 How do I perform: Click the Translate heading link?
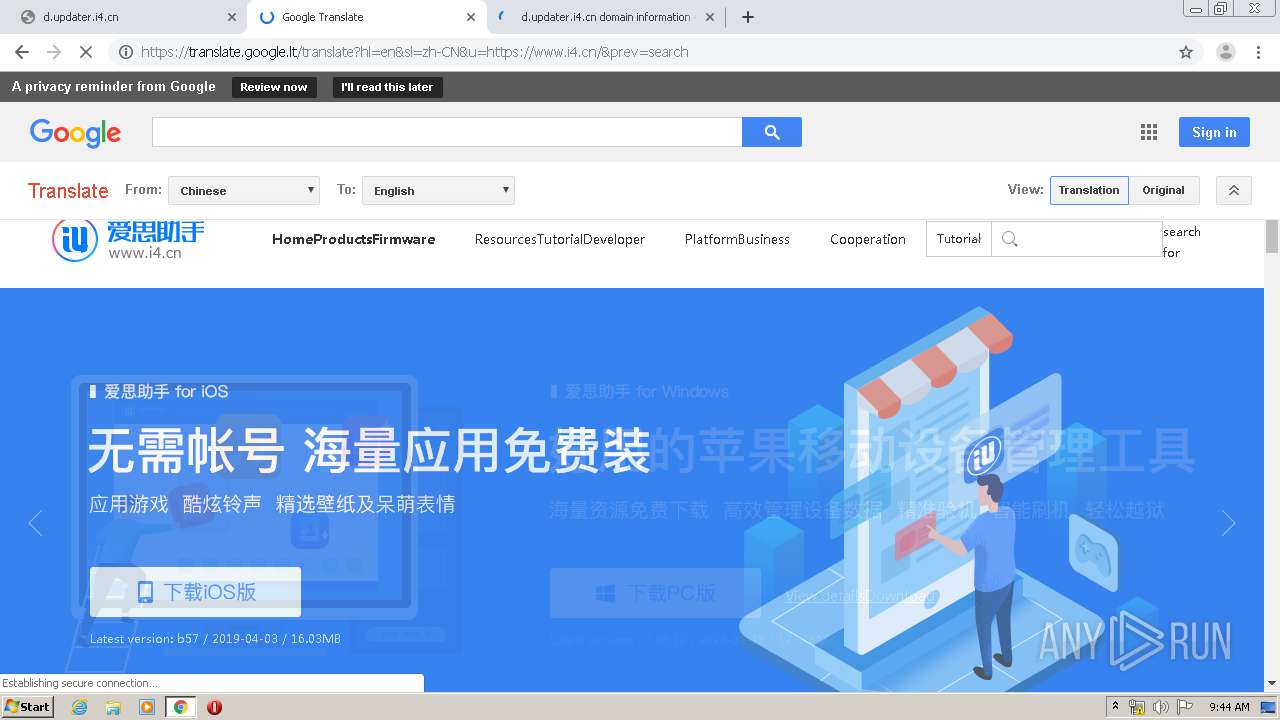tap(68, 190)
